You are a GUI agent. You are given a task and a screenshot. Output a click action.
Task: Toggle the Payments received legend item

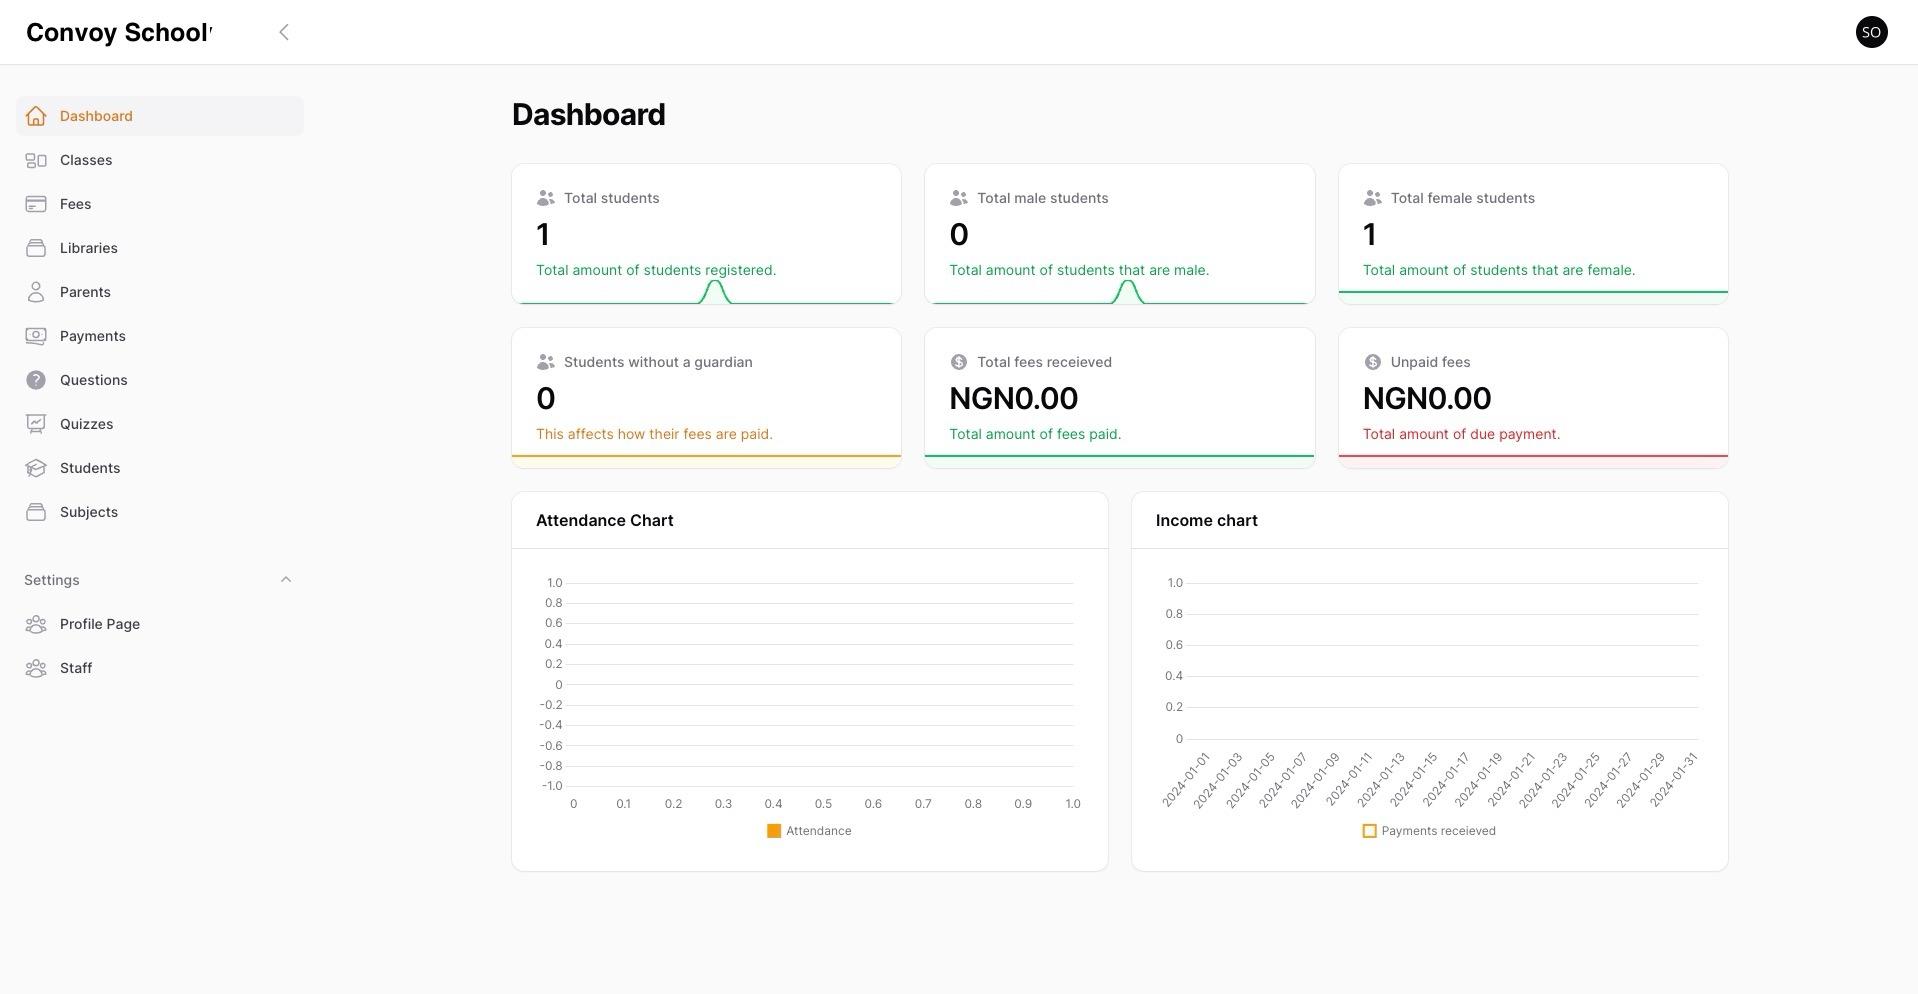click(1429, 831)
